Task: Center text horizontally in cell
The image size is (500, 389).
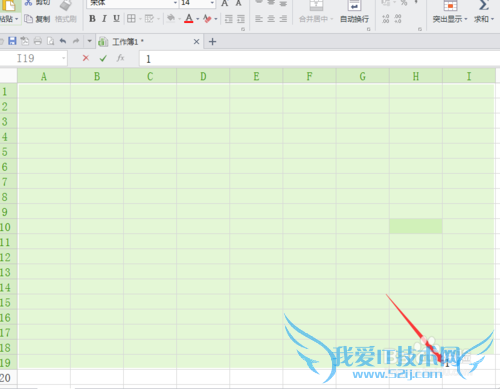Action: (271, 19)
